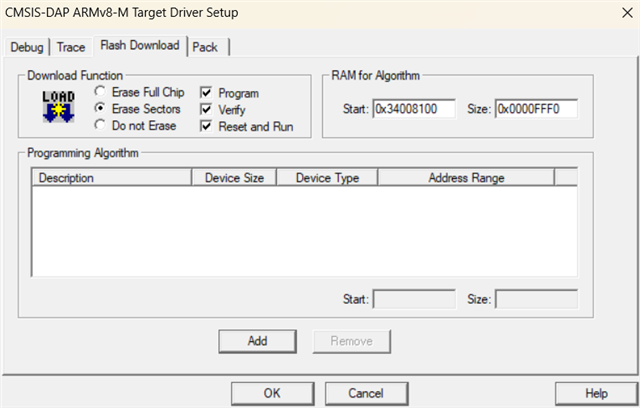Open the Trace tab

coord(70,47)
